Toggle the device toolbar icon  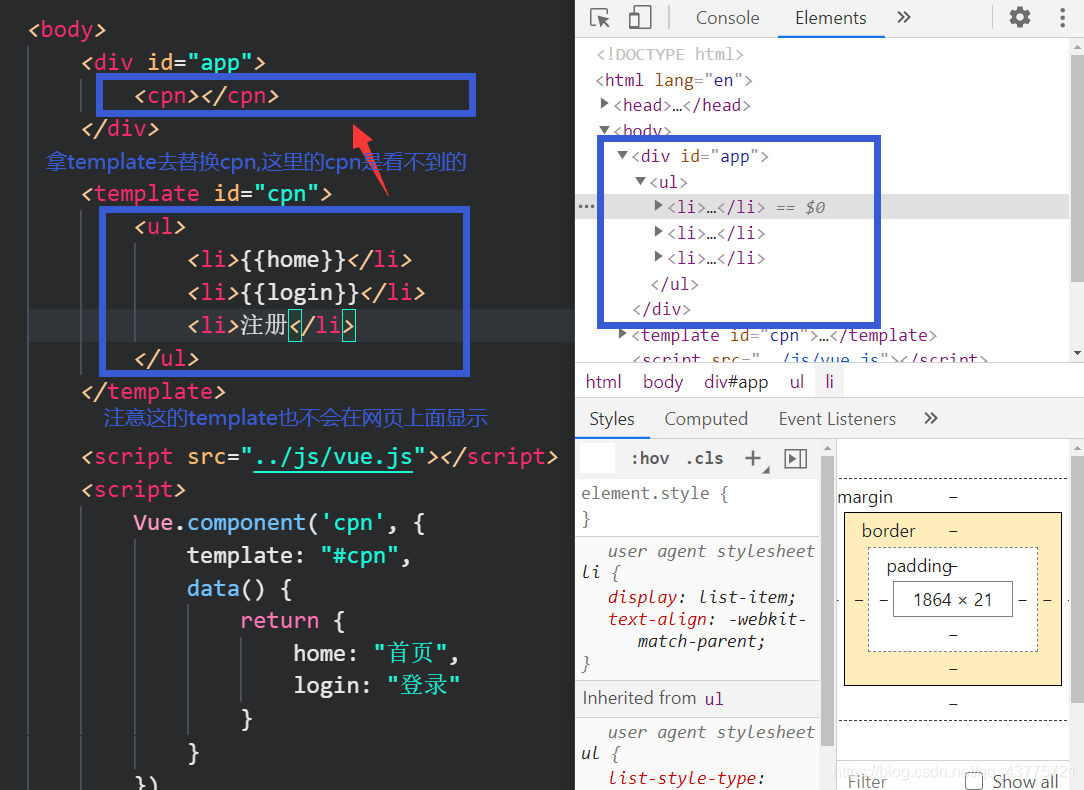coord(640,18)
